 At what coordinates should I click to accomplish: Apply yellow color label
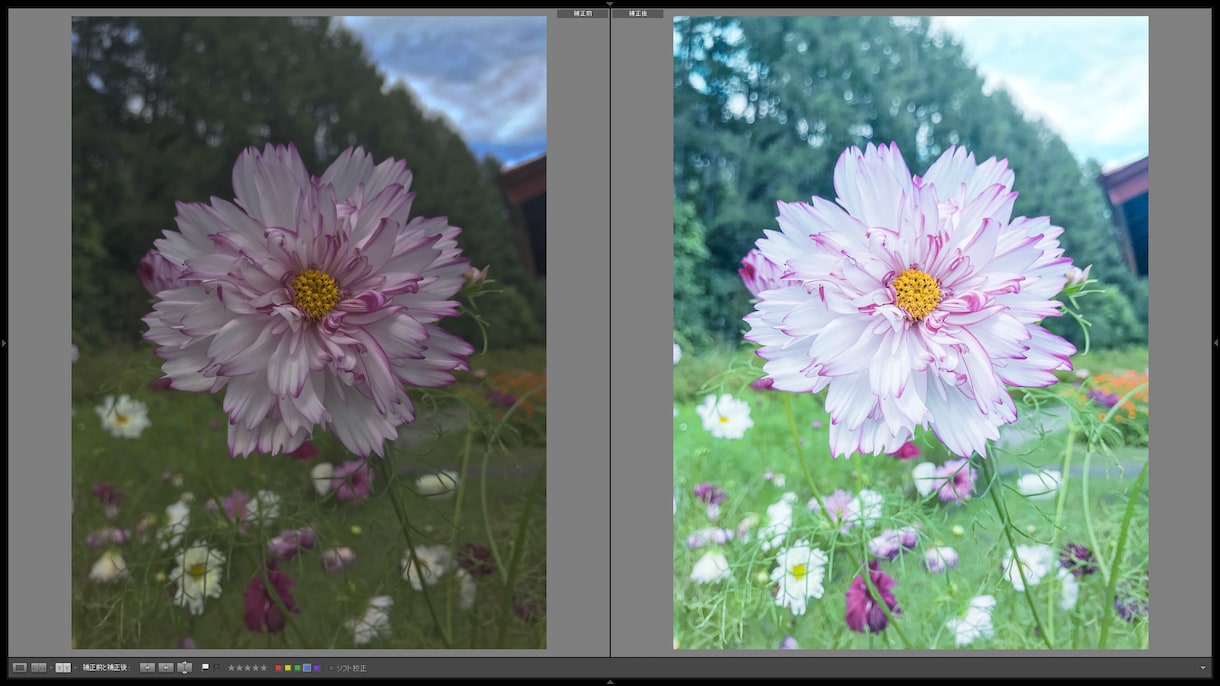pyautogui.click(x=288, y=668)
